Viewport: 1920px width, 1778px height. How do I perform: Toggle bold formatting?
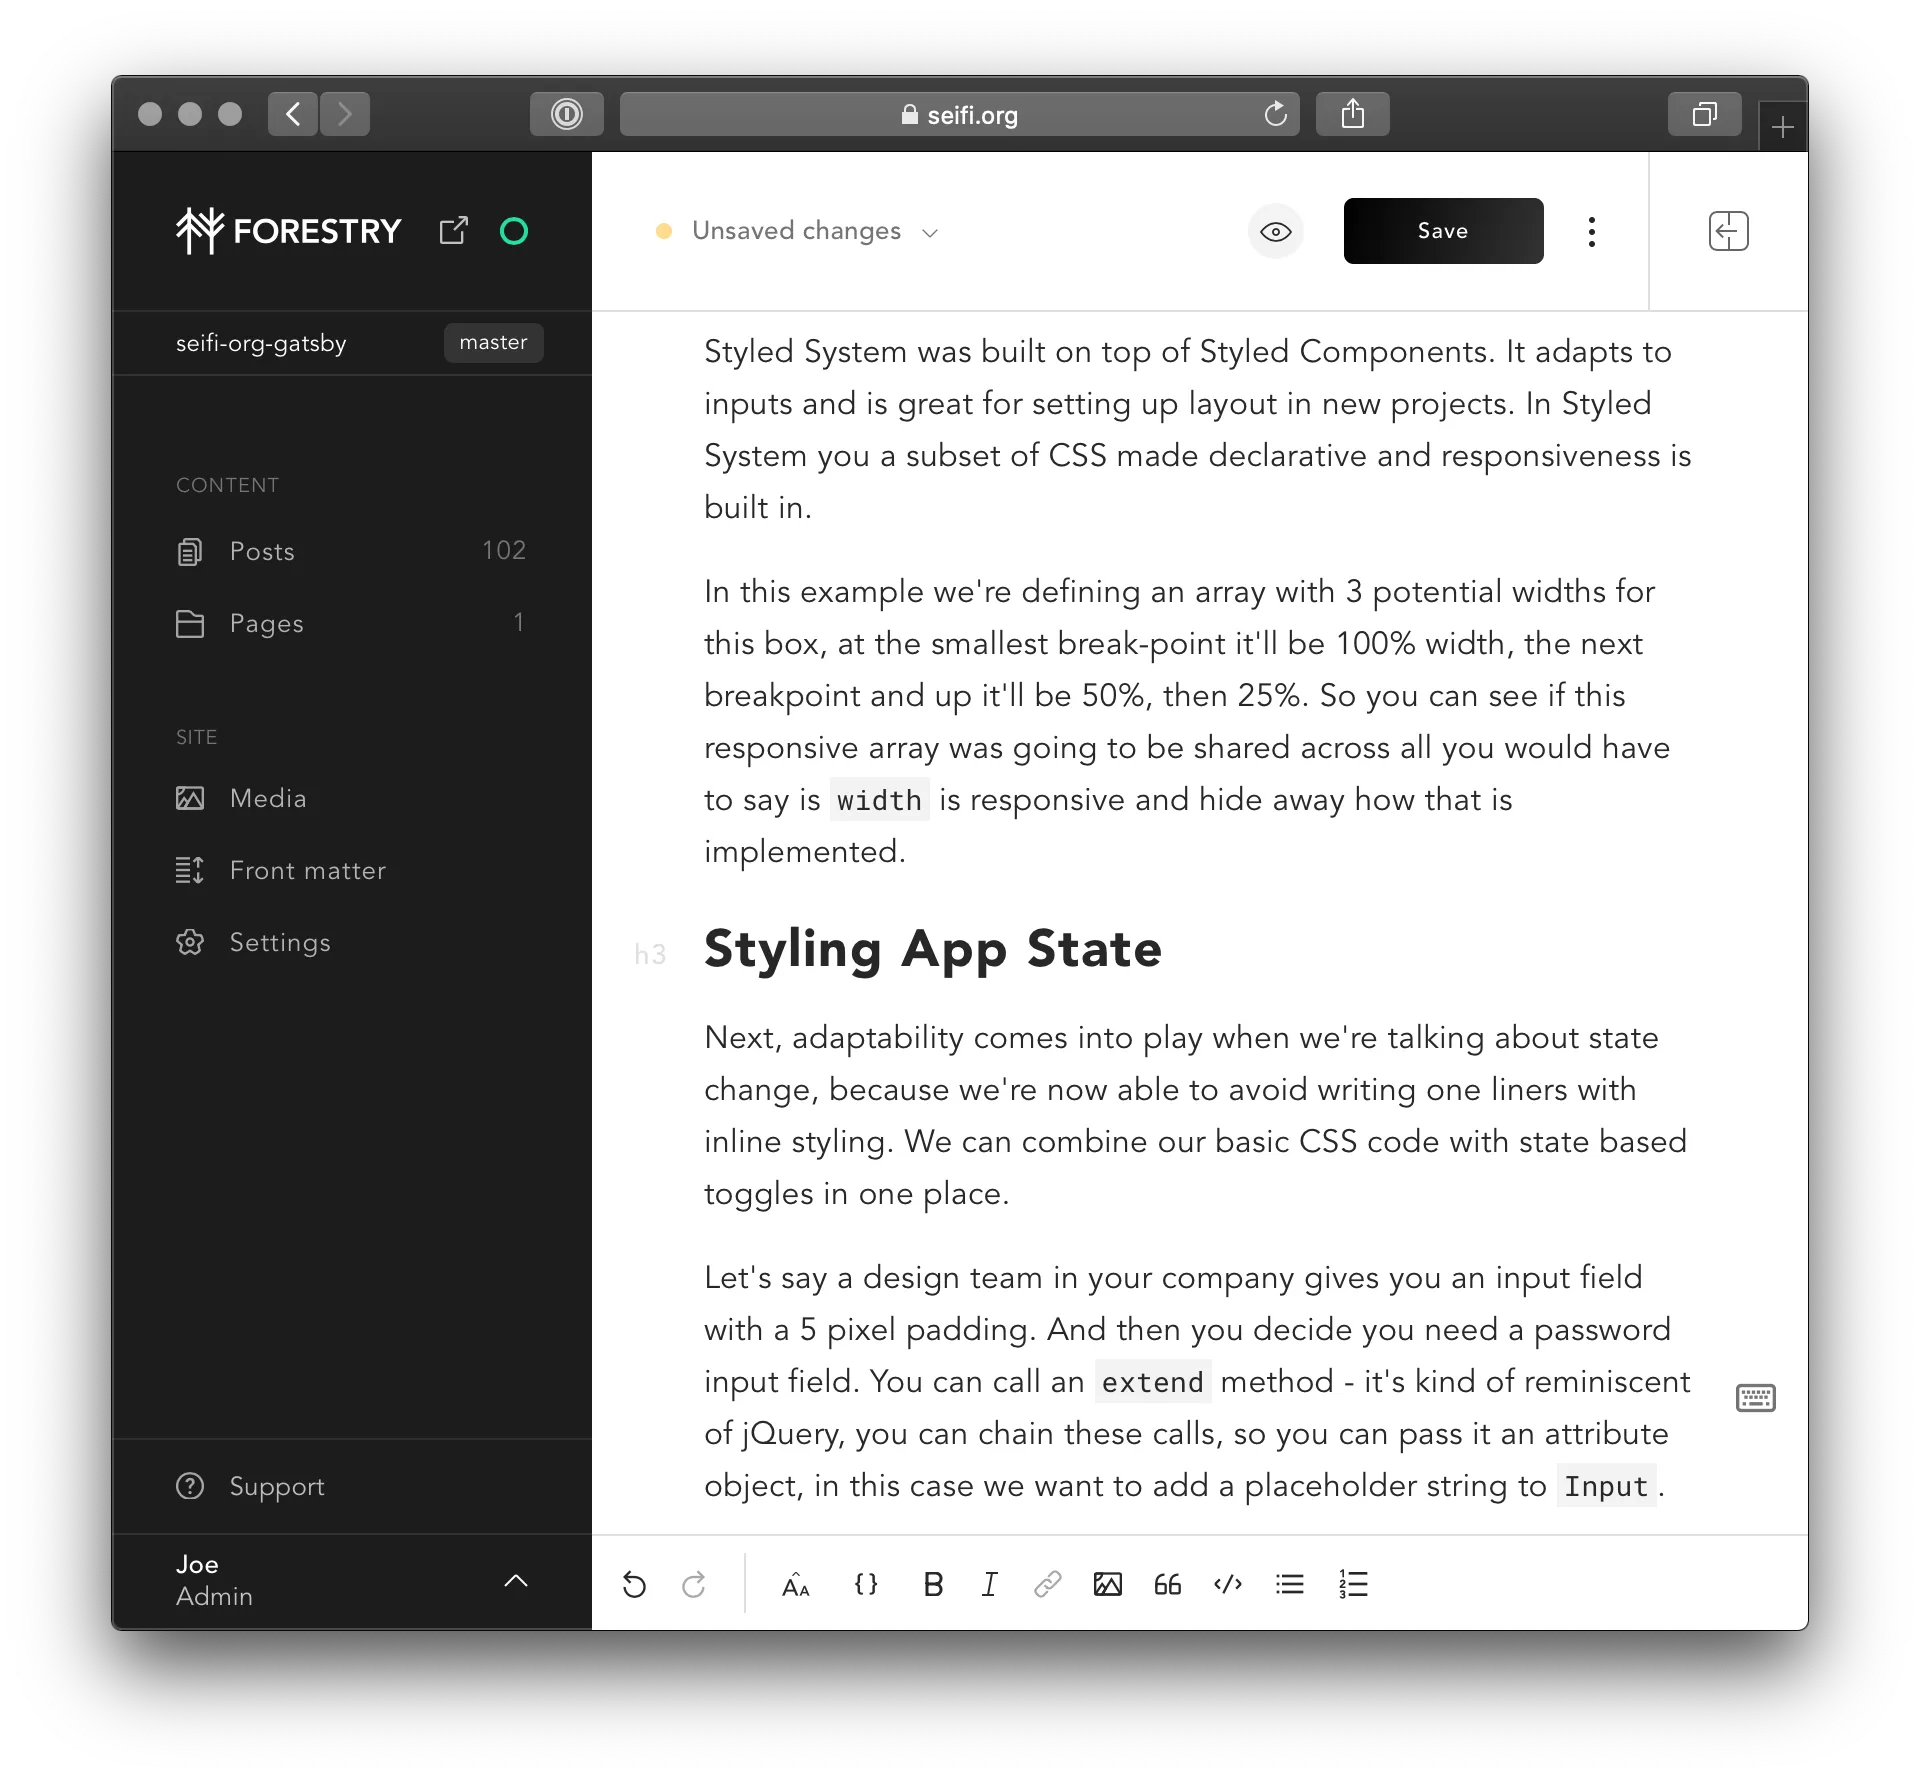coord(933,1585)
